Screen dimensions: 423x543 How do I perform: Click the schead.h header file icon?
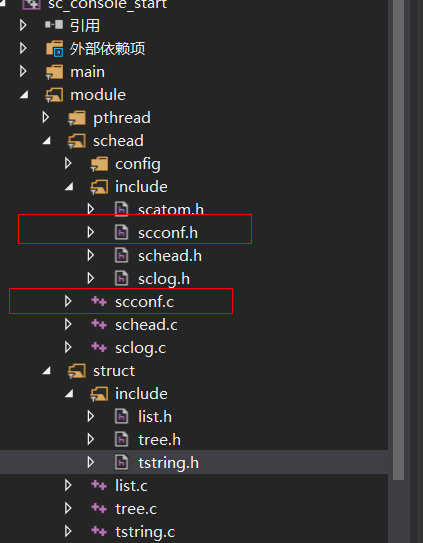point(121,256)
